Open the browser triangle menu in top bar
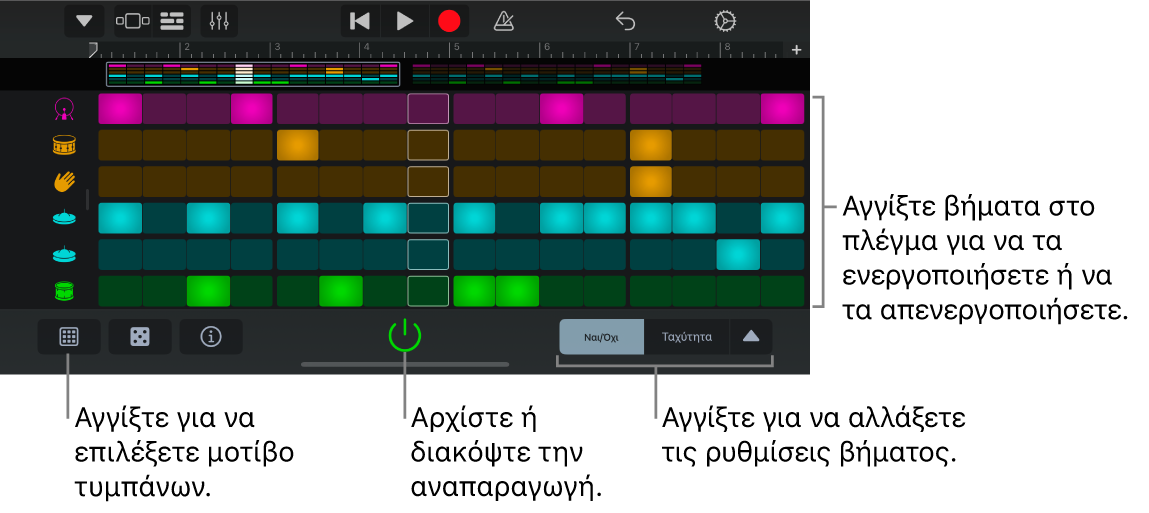1149x513 pixels. (x=85, y=21)
